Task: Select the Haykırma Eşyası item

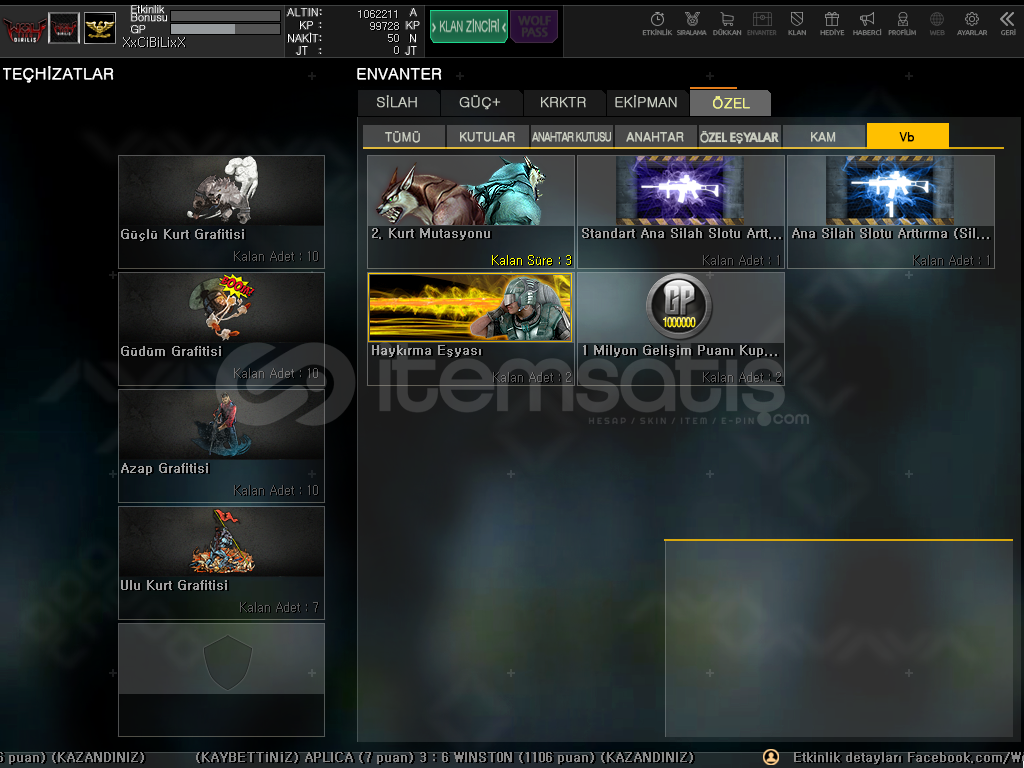Action: [x=471, y=328]
